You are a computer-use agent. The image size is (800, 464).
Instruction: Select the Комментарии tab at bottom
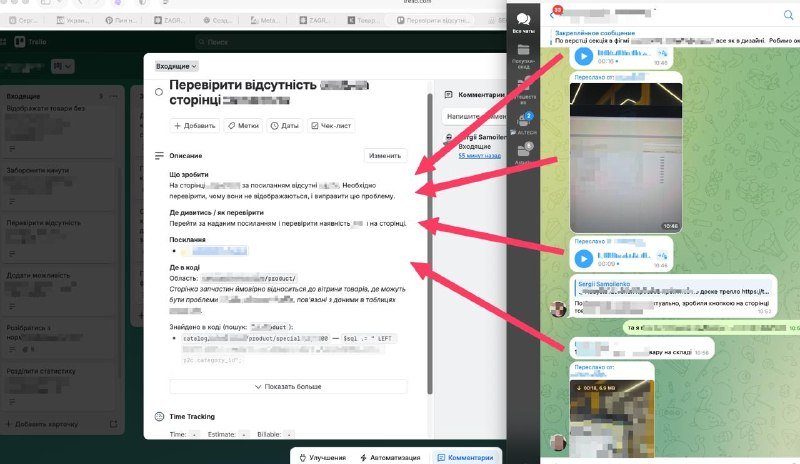[x=465, y=457]
